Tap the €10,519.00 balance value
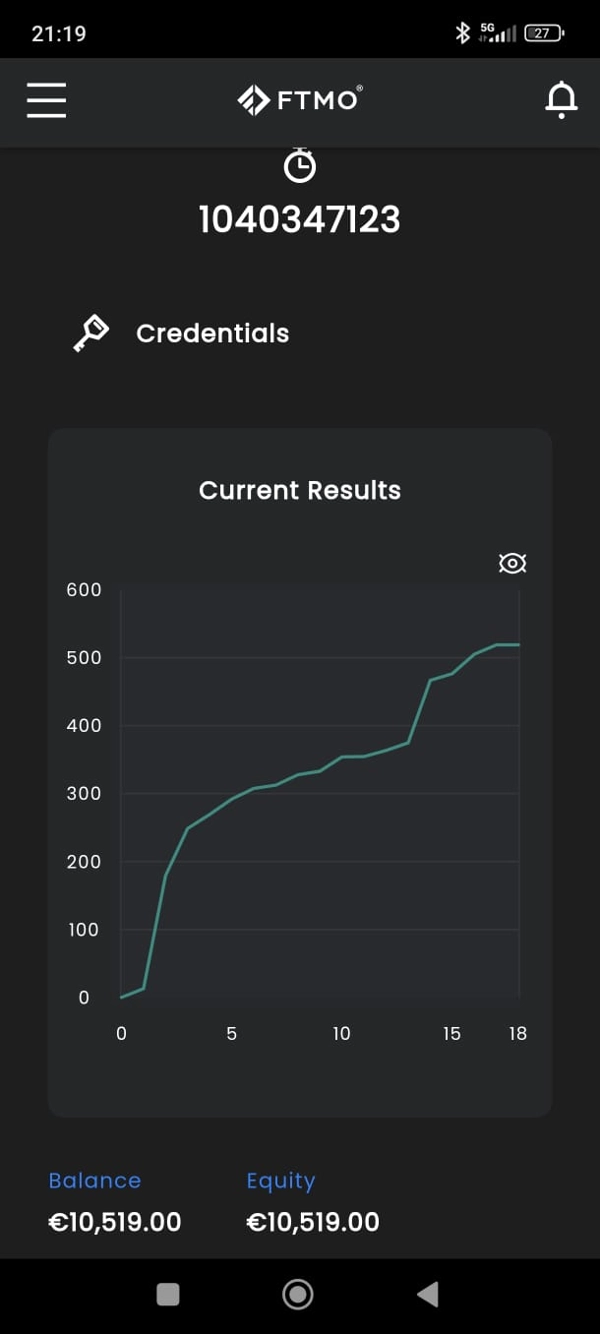The height and width of the screenshot is (1334, 600). click(115, 1222)
